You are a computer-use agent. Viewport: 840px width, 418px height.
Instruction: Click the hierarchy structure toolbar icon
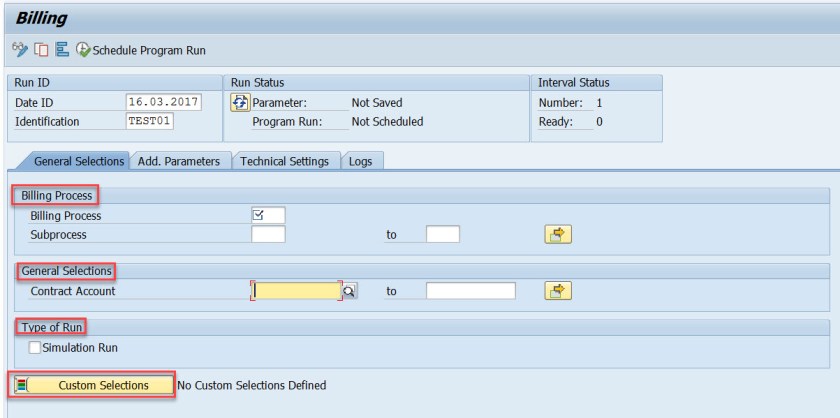63,50
